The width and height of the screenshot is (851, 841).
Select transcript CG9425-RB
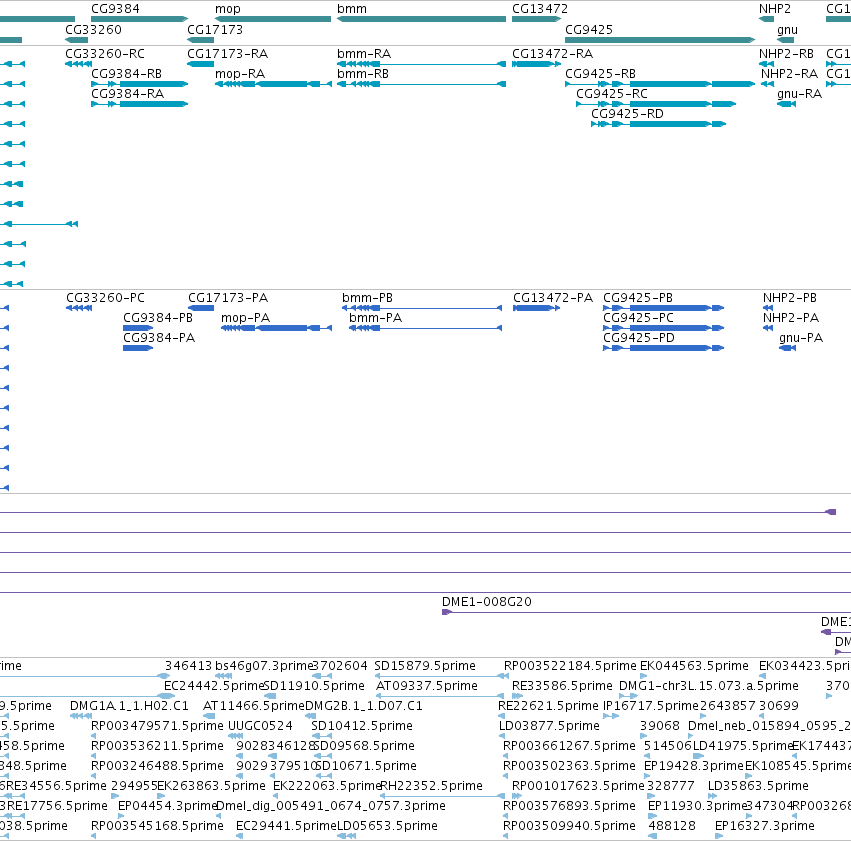660,84
